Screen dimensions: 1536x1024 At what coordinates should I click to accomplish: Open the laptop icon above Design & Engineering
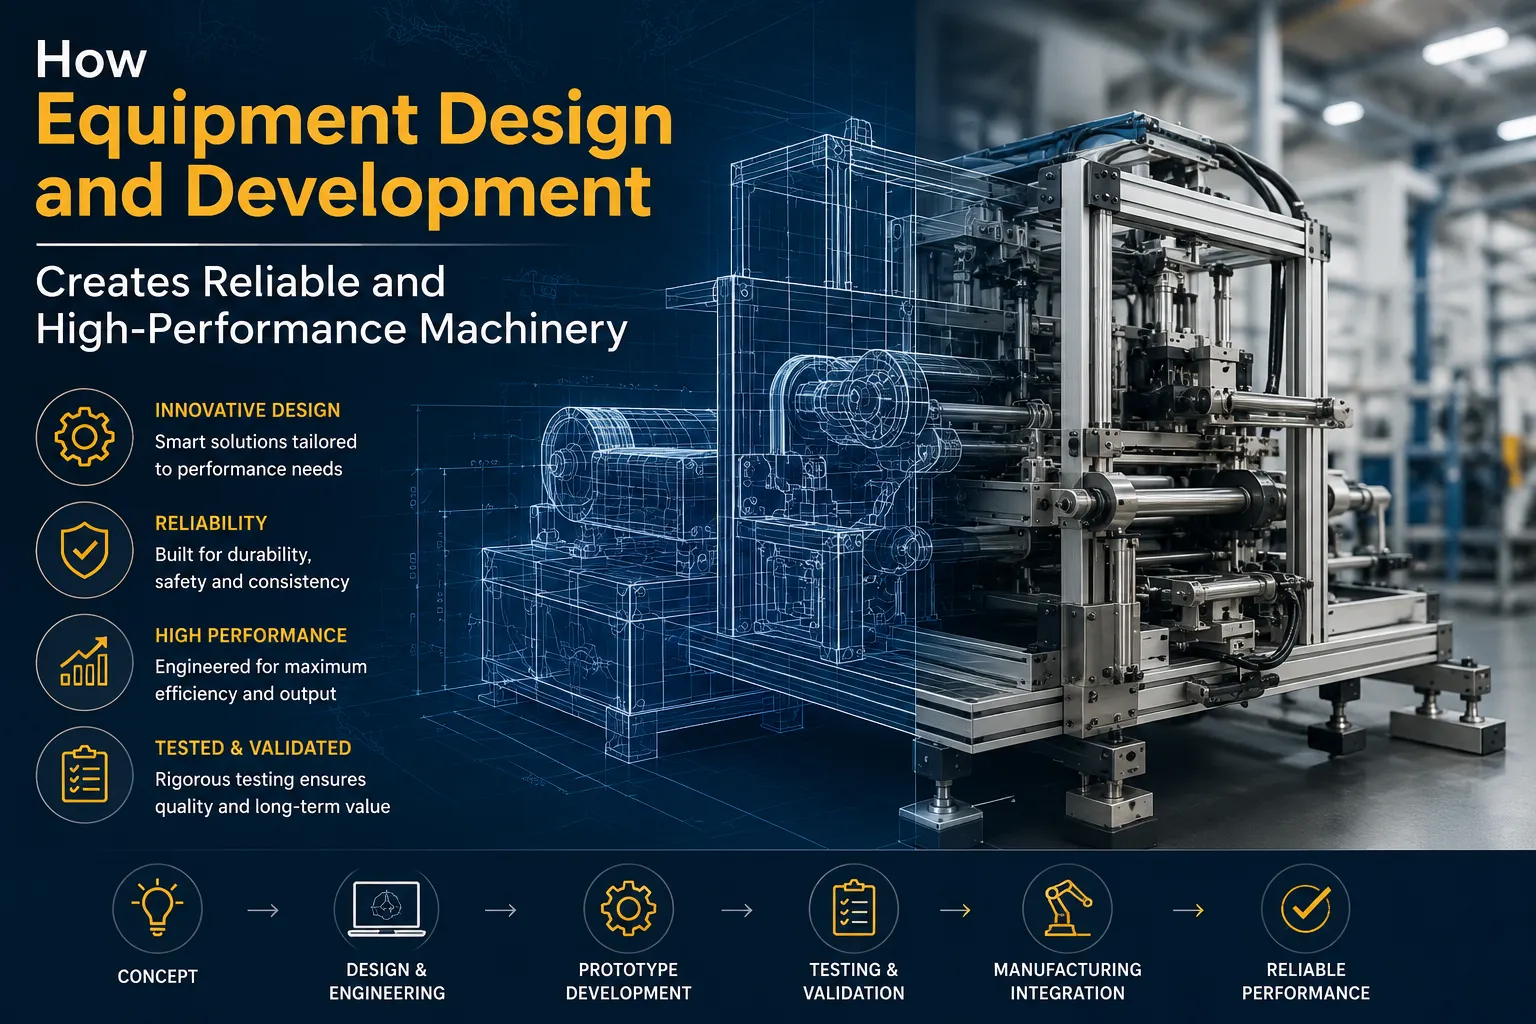(387, 909)
